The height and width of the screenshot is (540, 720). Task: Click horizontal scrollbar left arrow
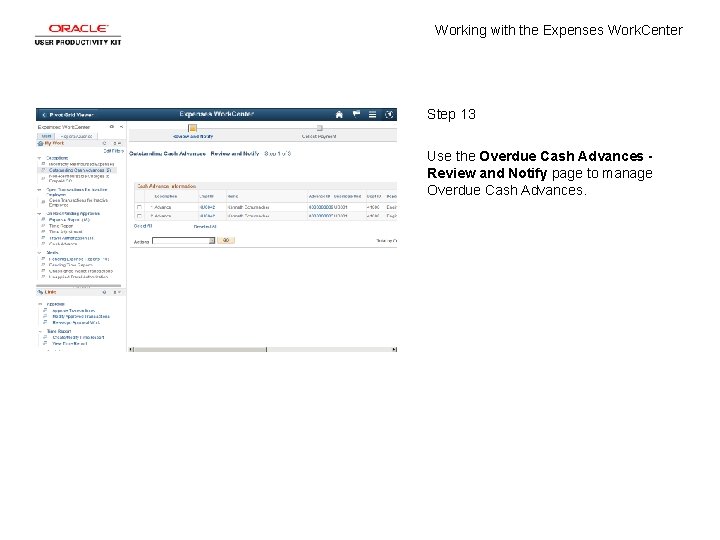pos(131,349)
